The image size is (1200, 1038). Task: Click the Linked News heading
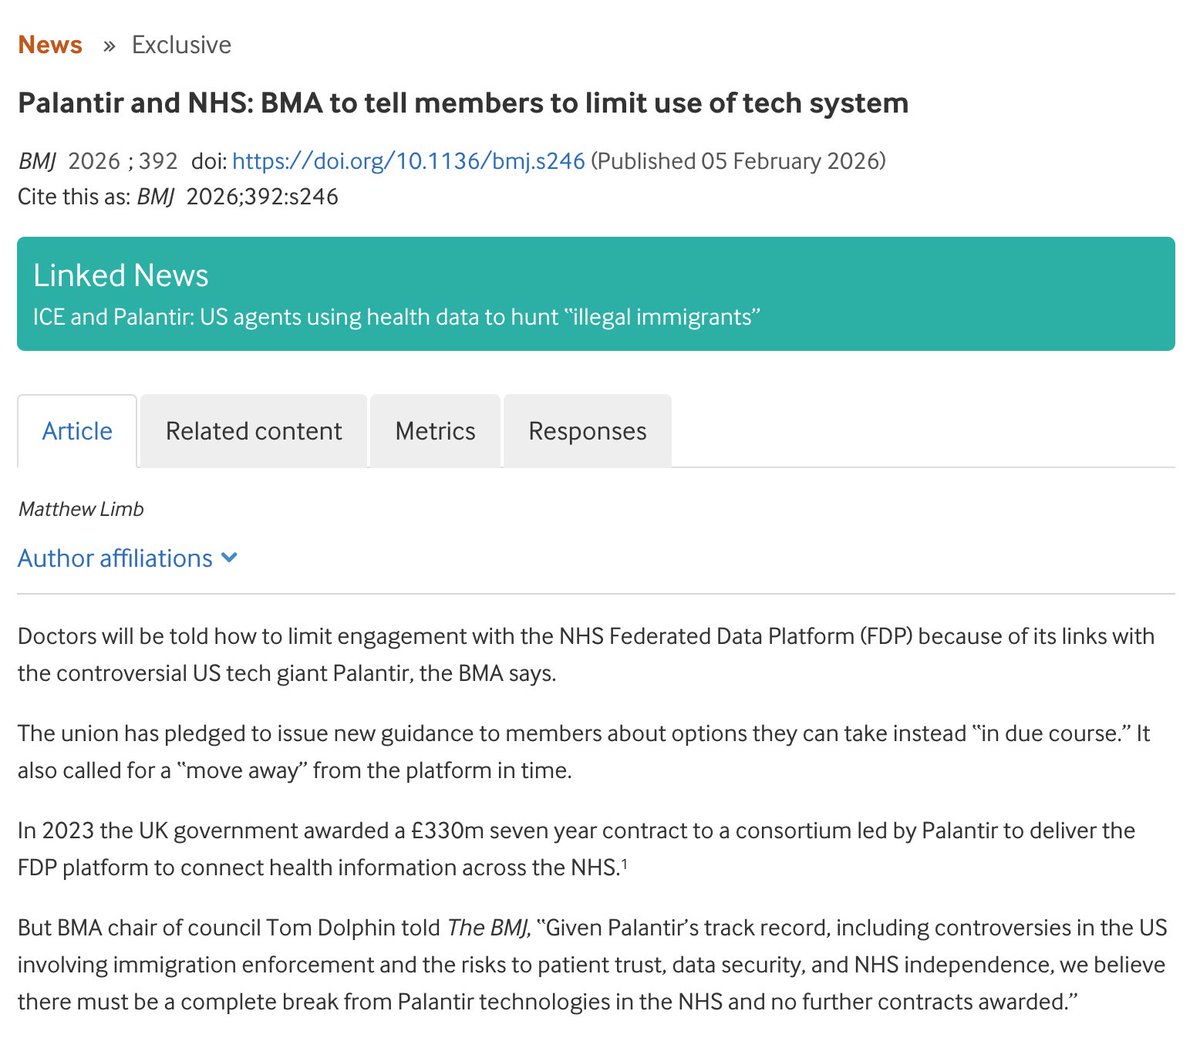pos(121,275)
